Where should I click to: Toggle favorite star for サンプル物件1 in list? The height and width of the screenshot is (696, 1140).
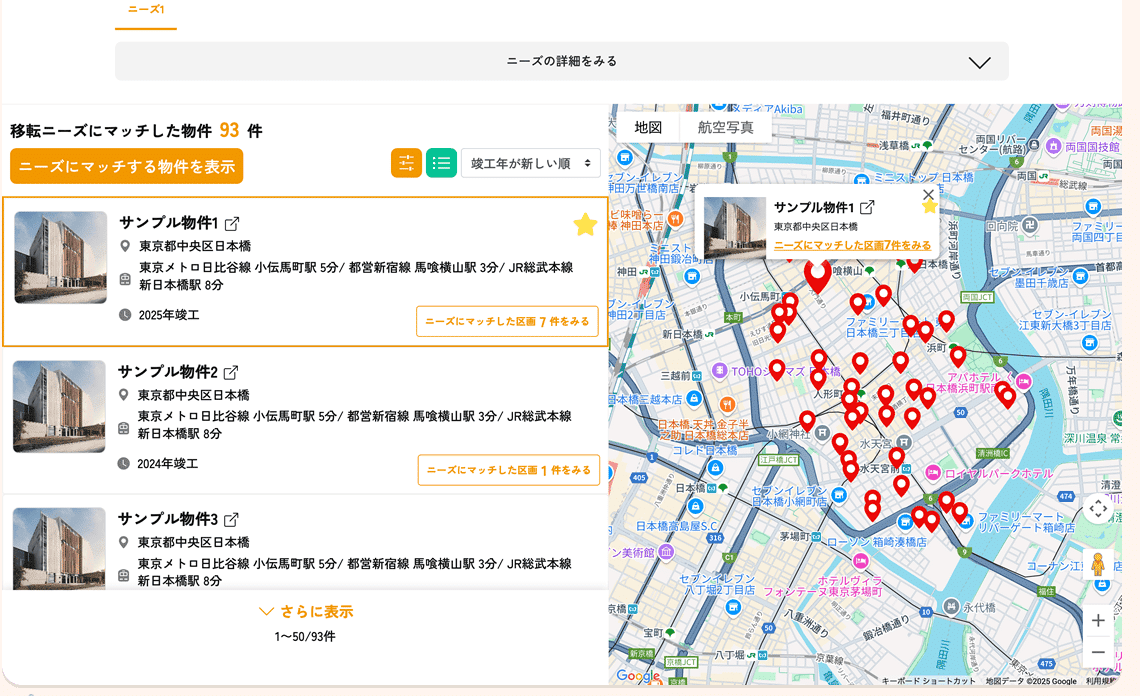[x=585, y=226]
